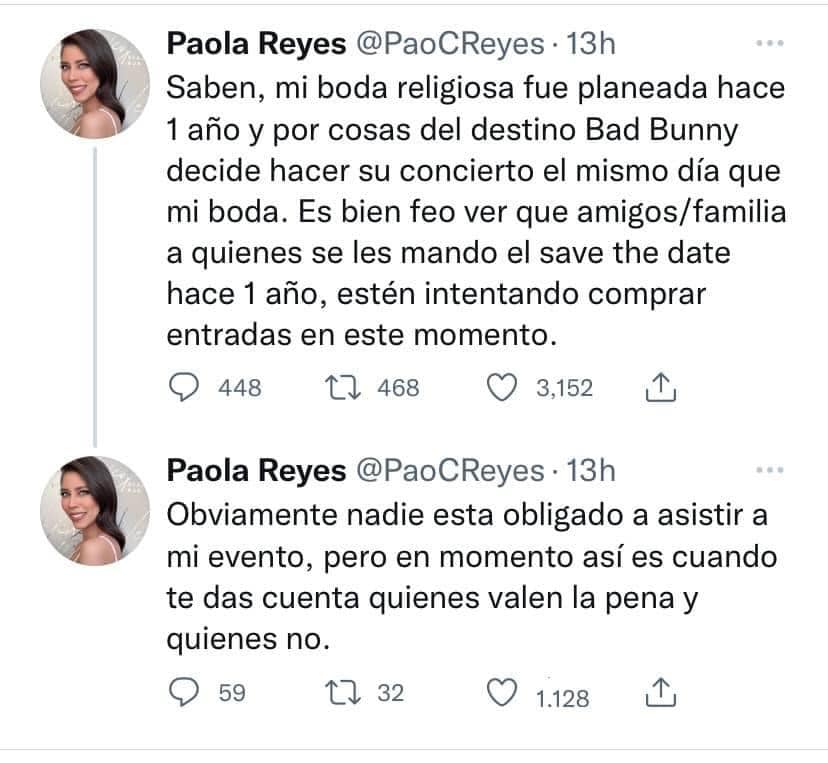Open Paola Reyes avatar on first tweet
The height and width of the screenshot is (763, 828).
pyautogui.click(x=95, y=84)
